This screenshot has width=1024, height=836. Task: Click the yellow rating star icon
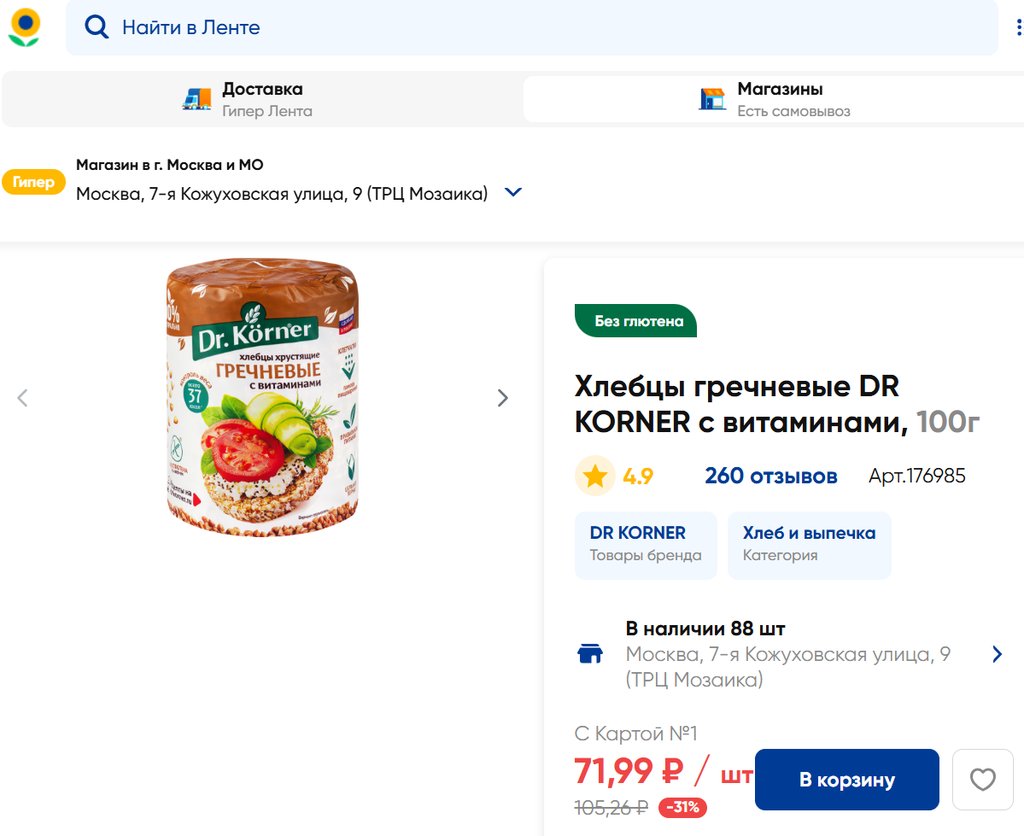(595, 476)
